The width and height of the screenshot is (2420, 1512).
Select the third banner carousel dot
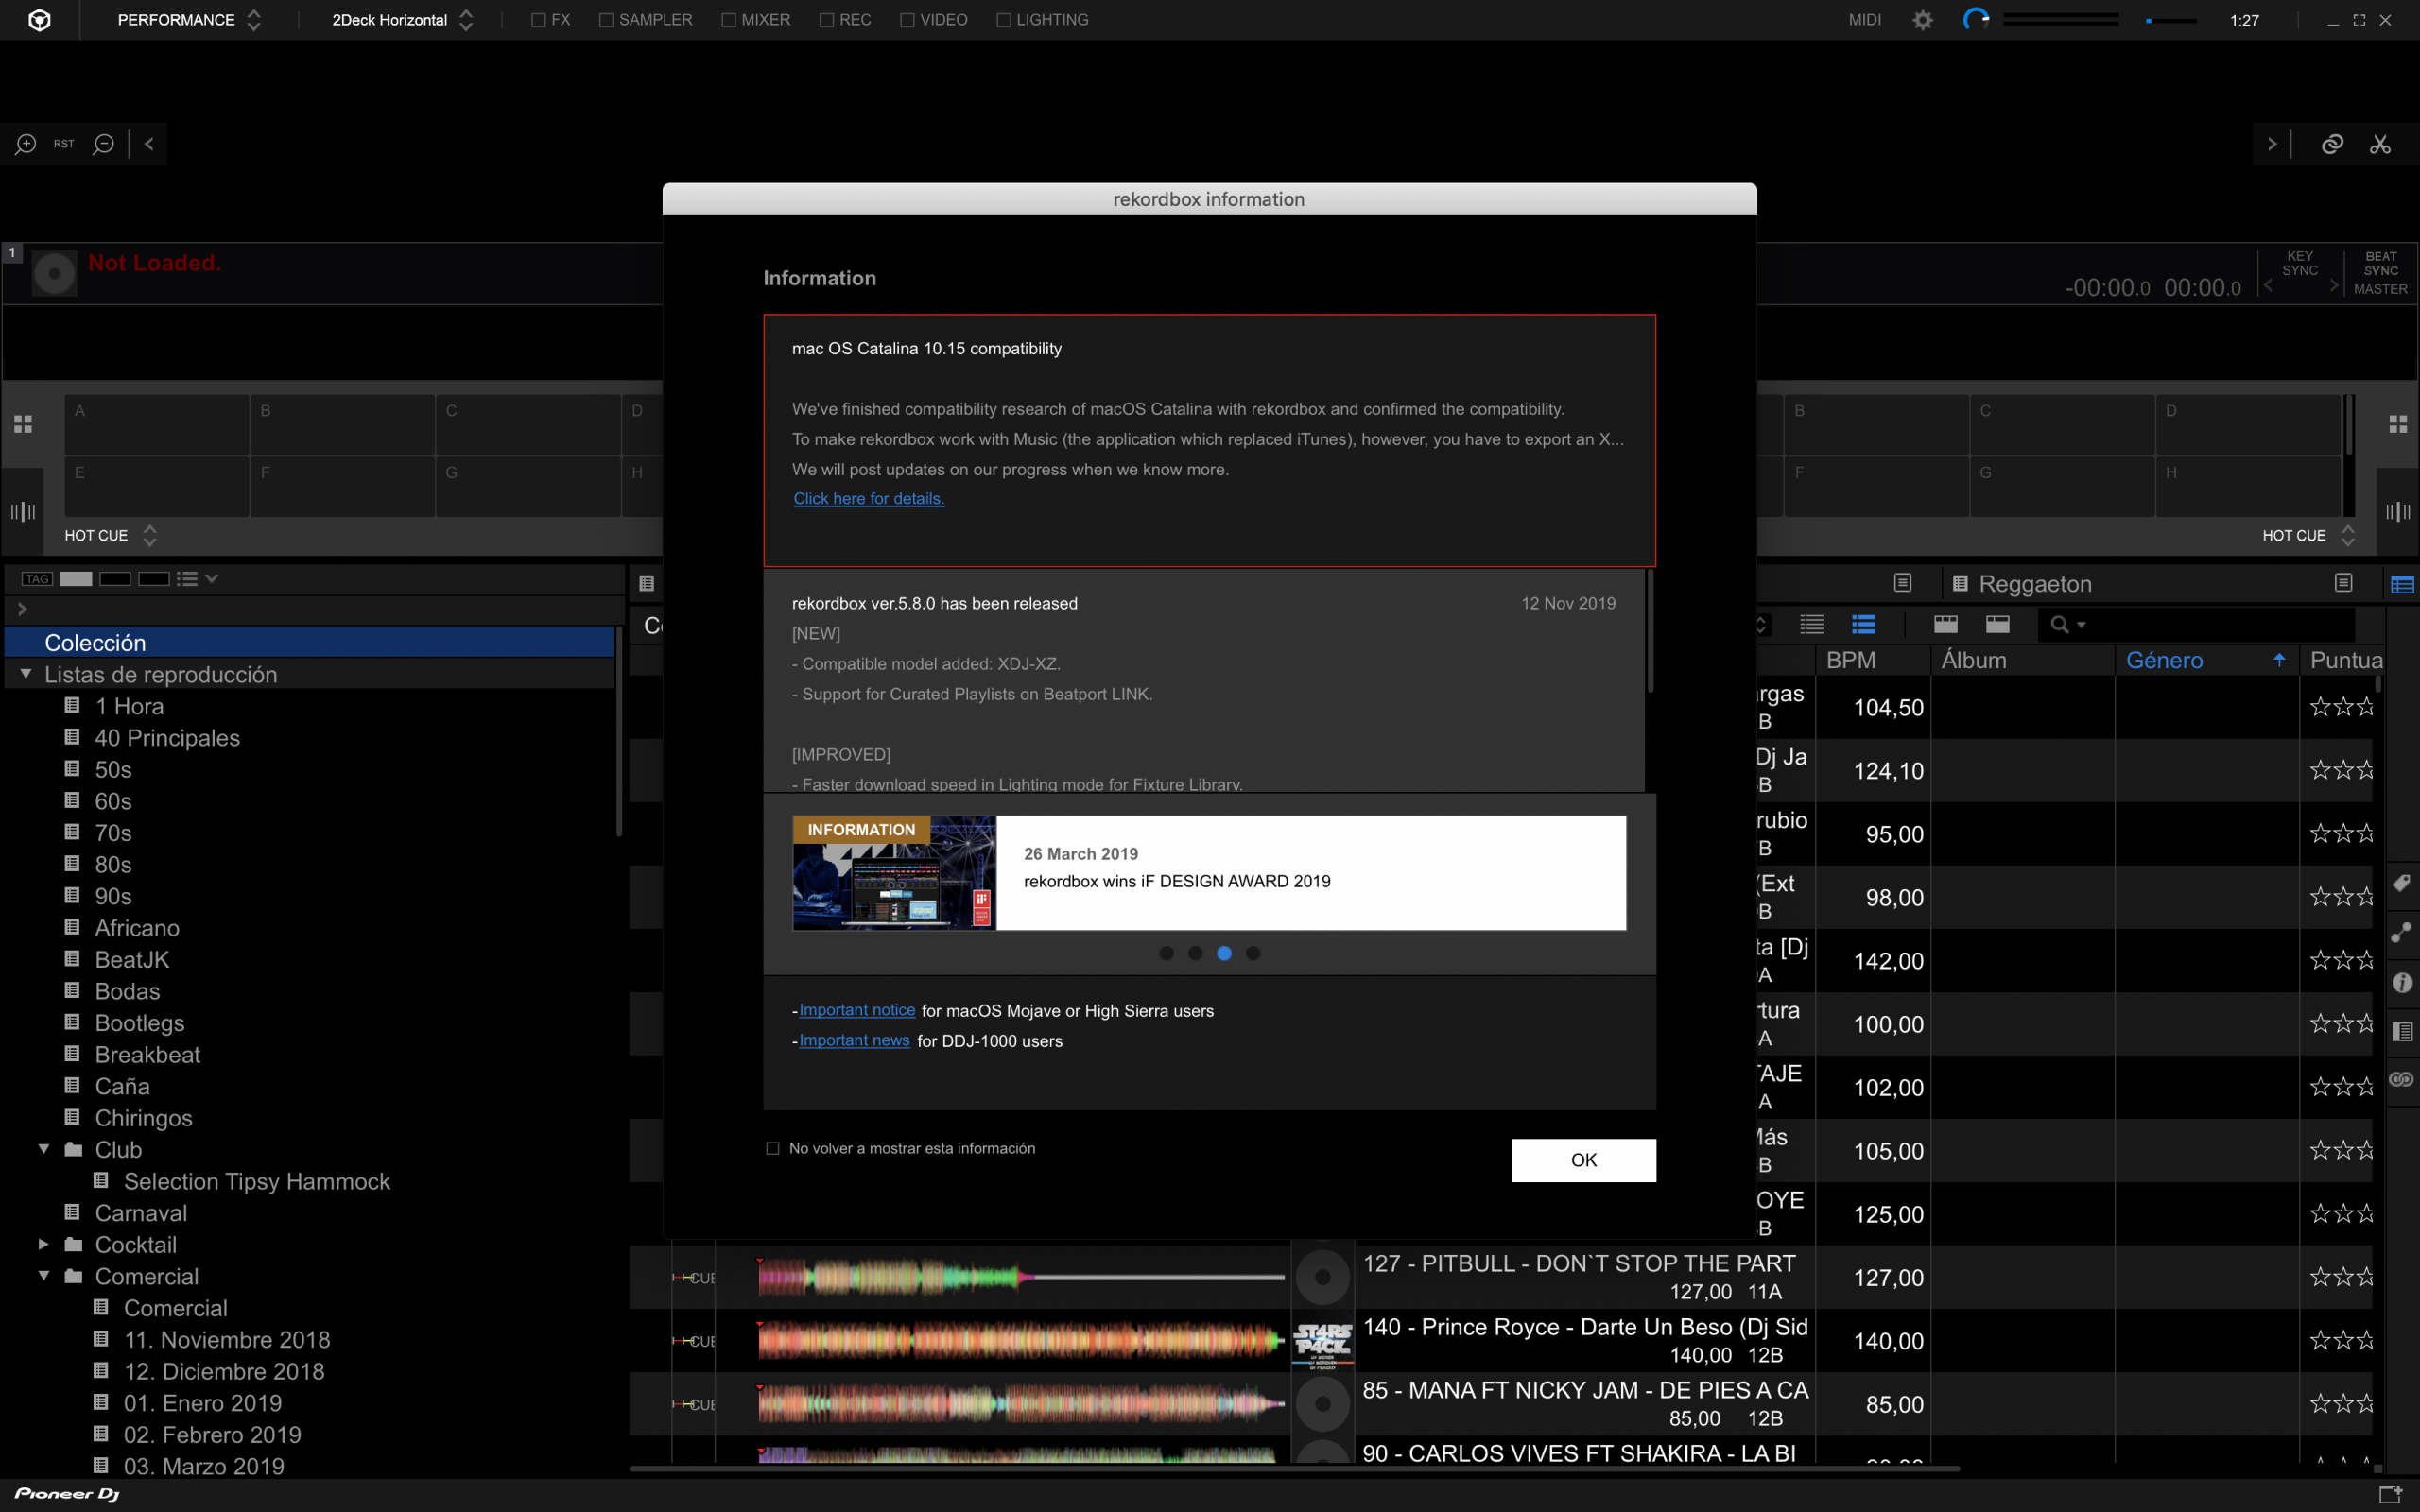1224,953
